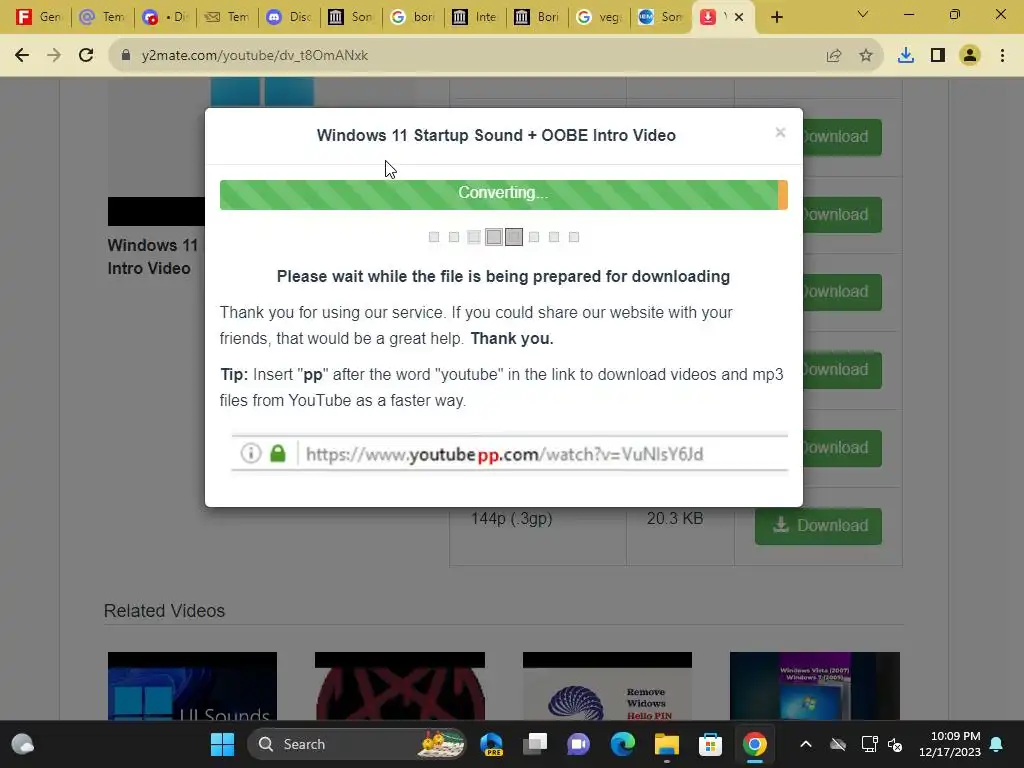Open the Windows Start menu
The image size is (1024, 768).
tap(222, 744)
